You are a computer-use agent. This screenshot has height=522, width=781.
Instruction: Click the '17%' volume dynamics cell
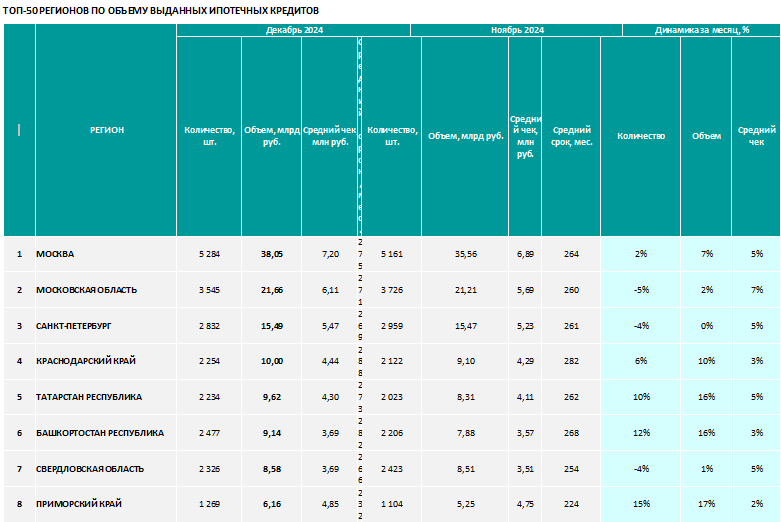point(706,504)
